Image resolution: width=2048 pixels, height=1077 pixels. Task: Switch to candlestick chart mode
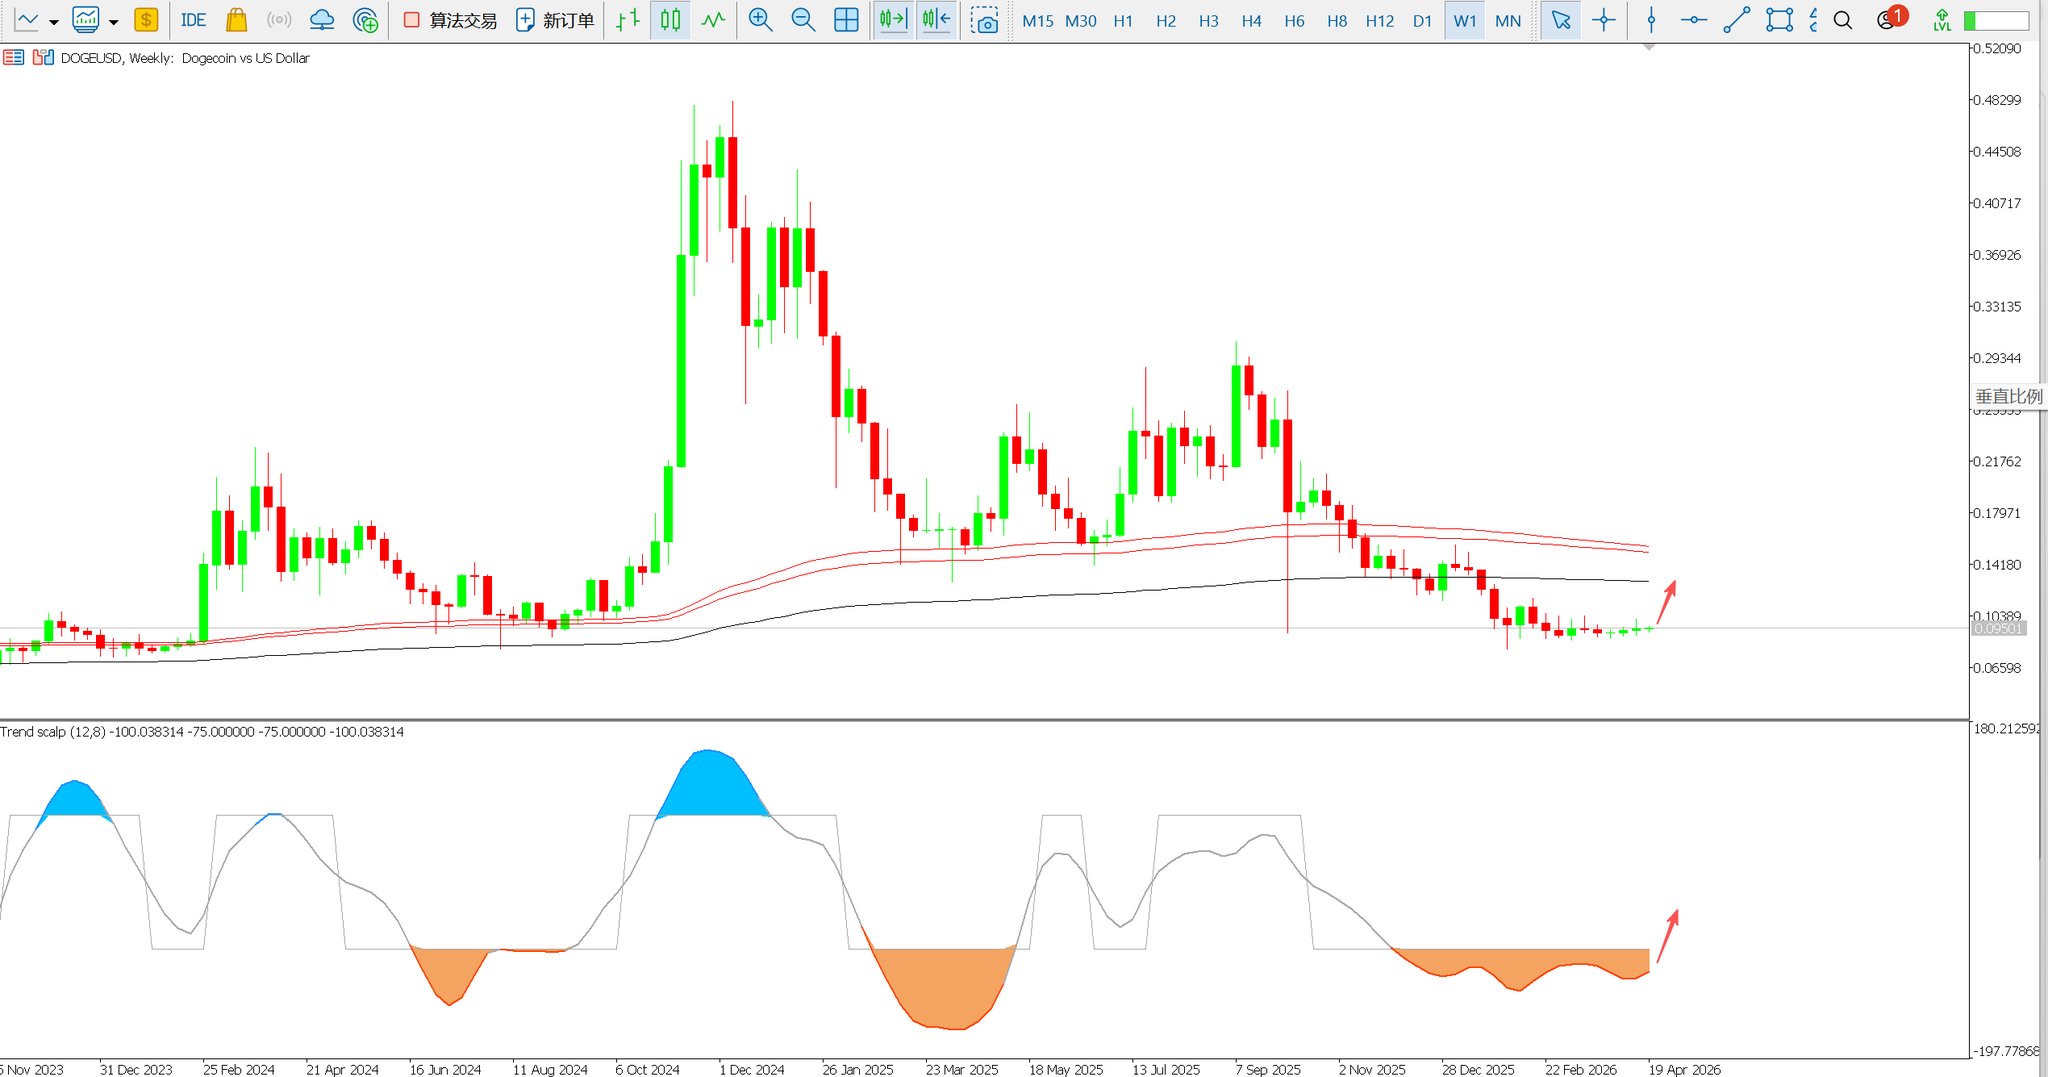pyautogui.click(x=670, y=20)
